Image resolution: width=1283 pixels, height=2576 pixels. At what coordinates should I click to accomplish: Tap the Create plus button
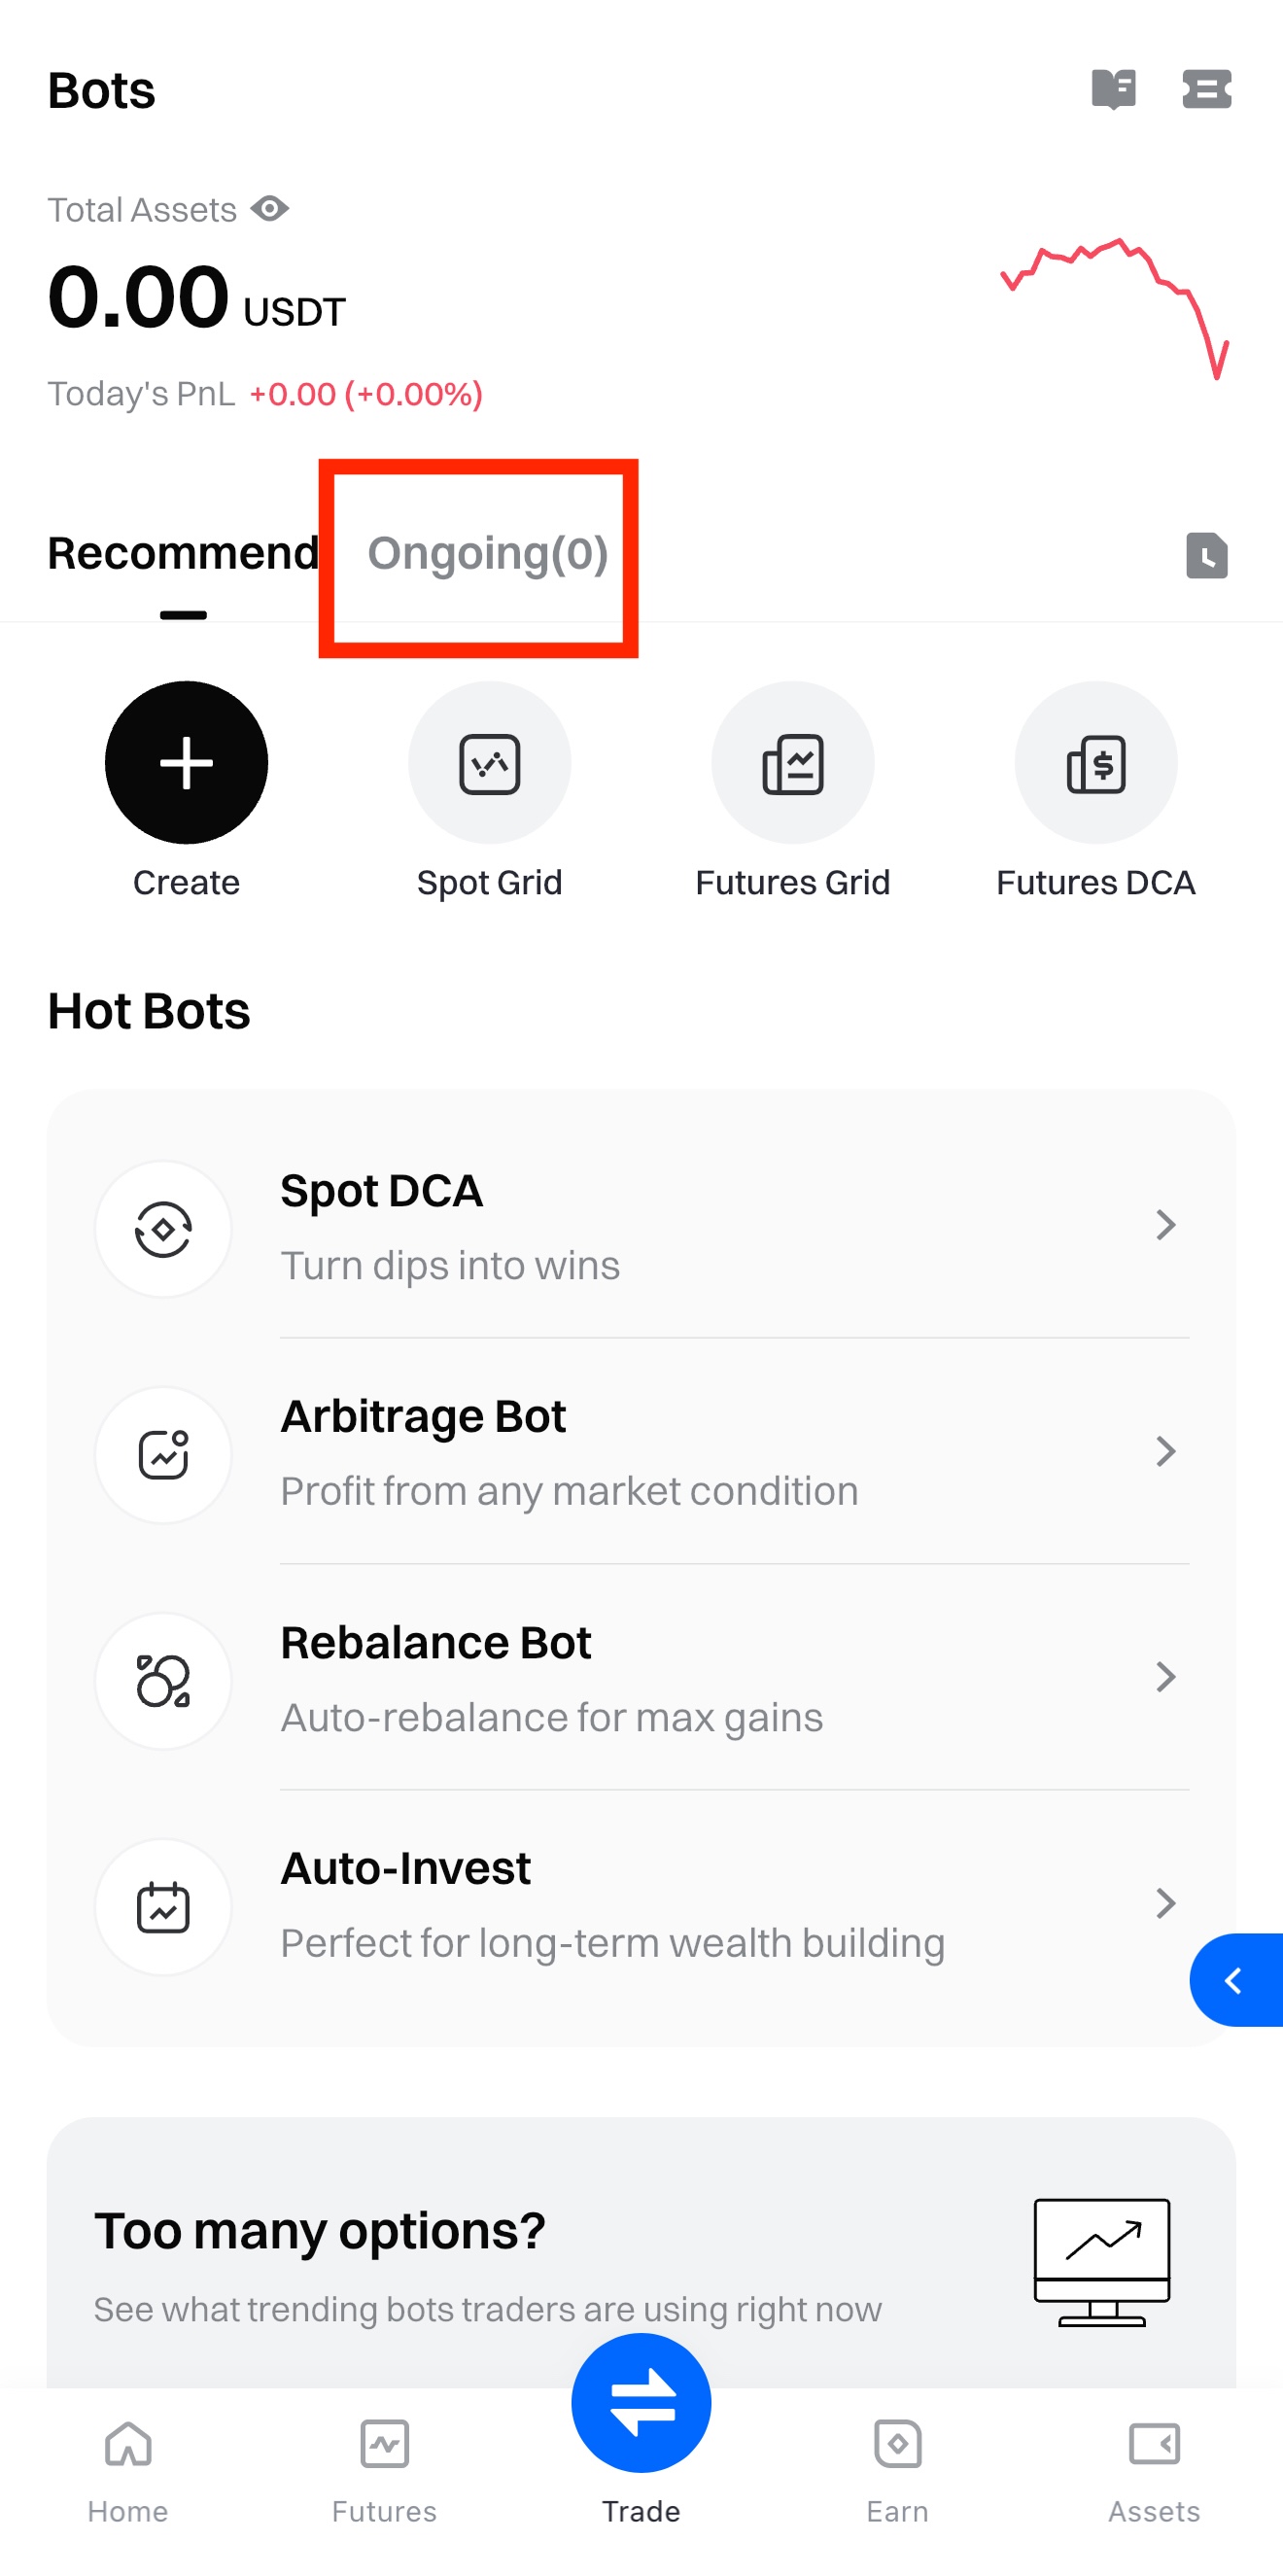186,763
